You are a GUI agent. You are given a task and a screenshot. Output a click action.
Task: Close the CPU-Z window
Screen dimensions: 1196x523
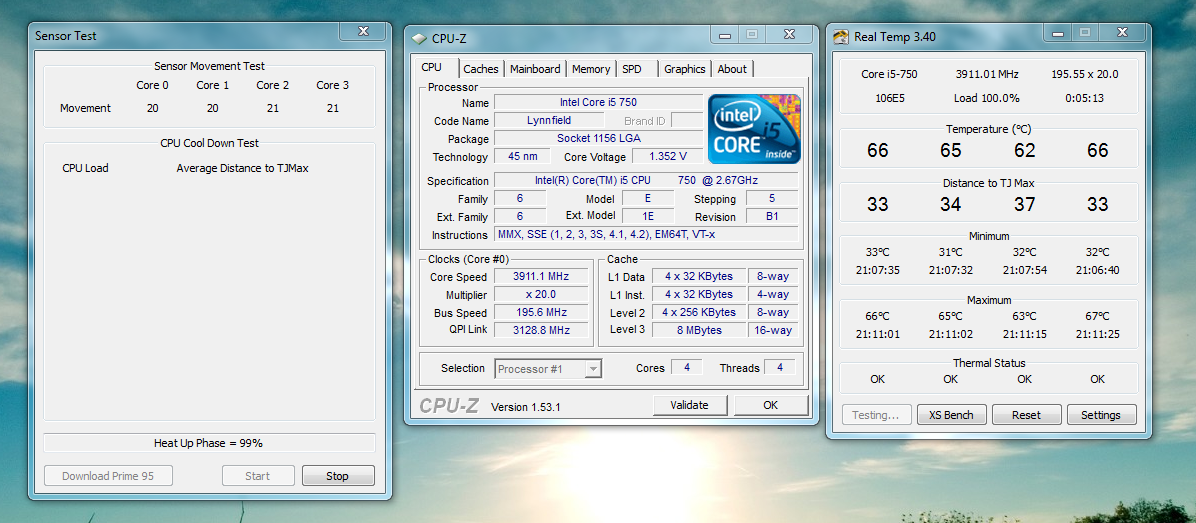tap(789, 34)
